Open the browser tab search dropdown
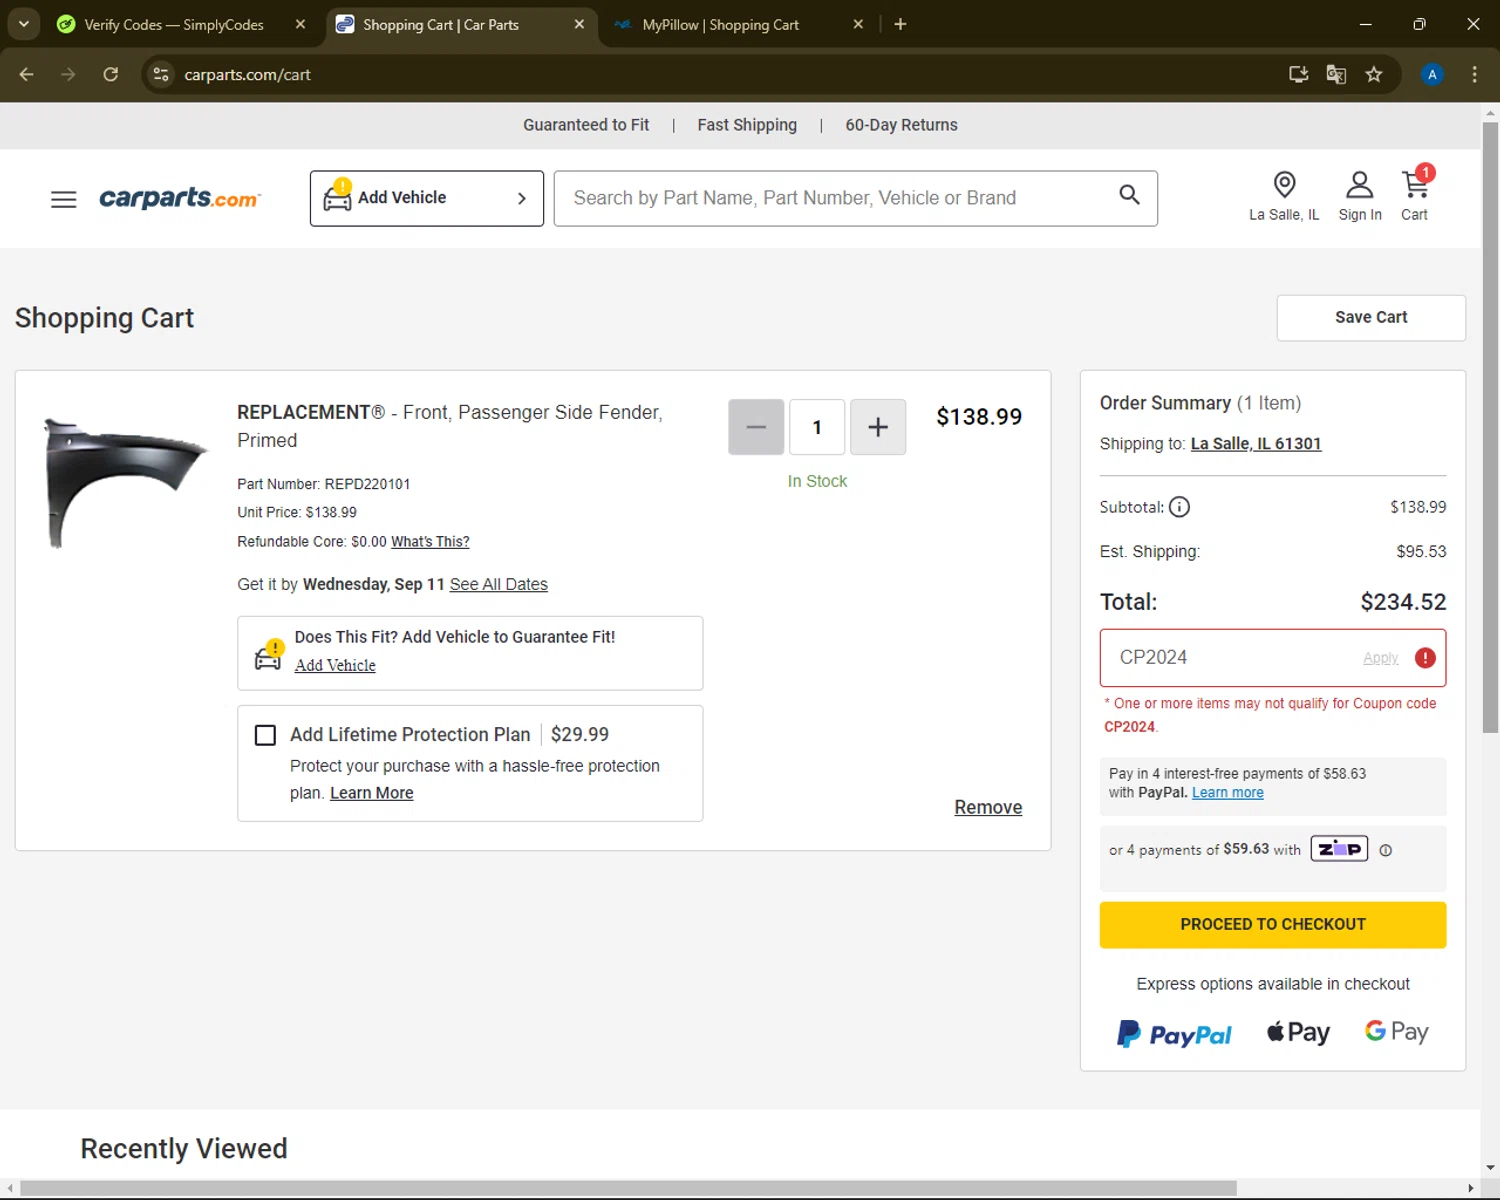 coord(24,24)
